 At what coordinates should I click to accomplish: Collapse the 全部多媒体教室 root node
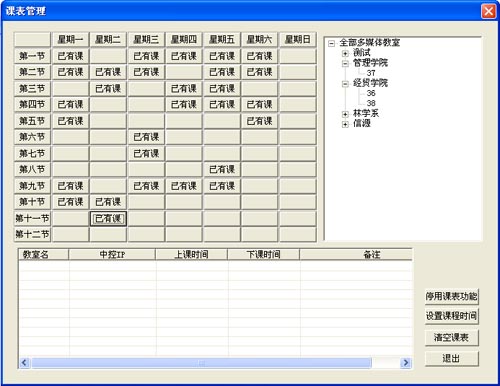[332, 44]
